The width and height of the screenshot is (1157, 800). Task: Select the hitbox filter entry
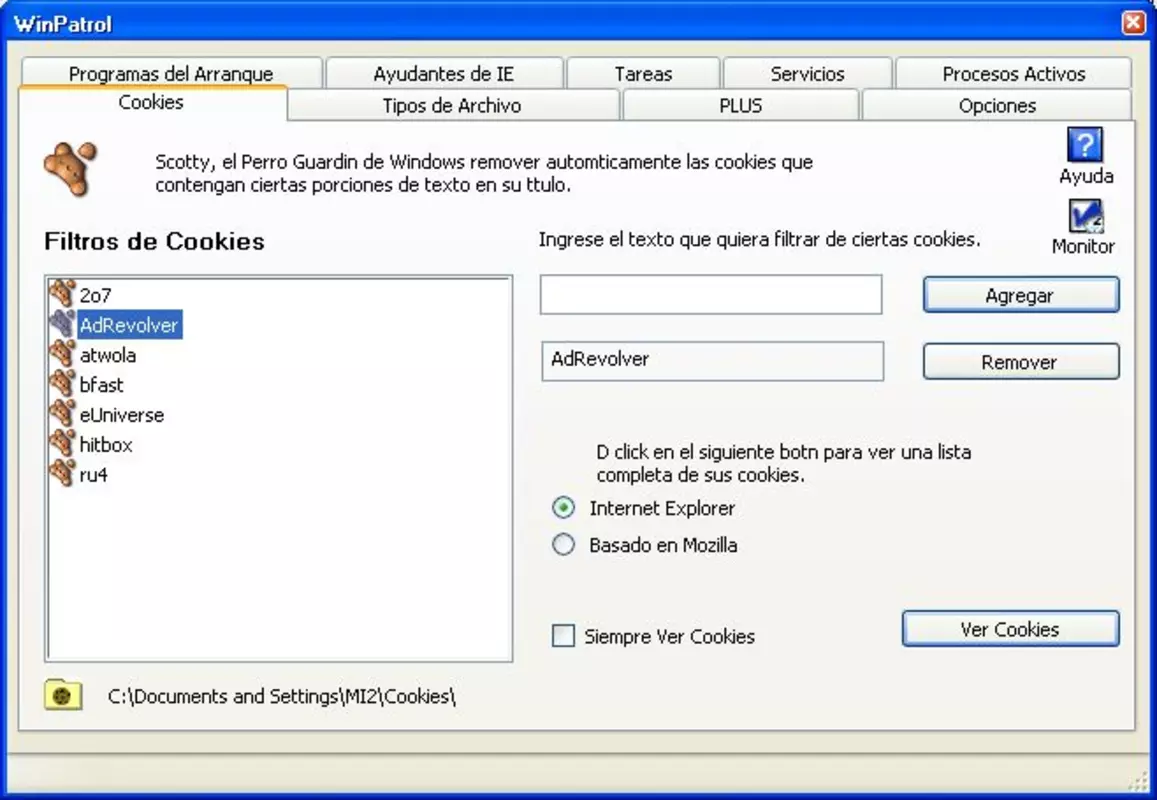[x=106, y=444]
